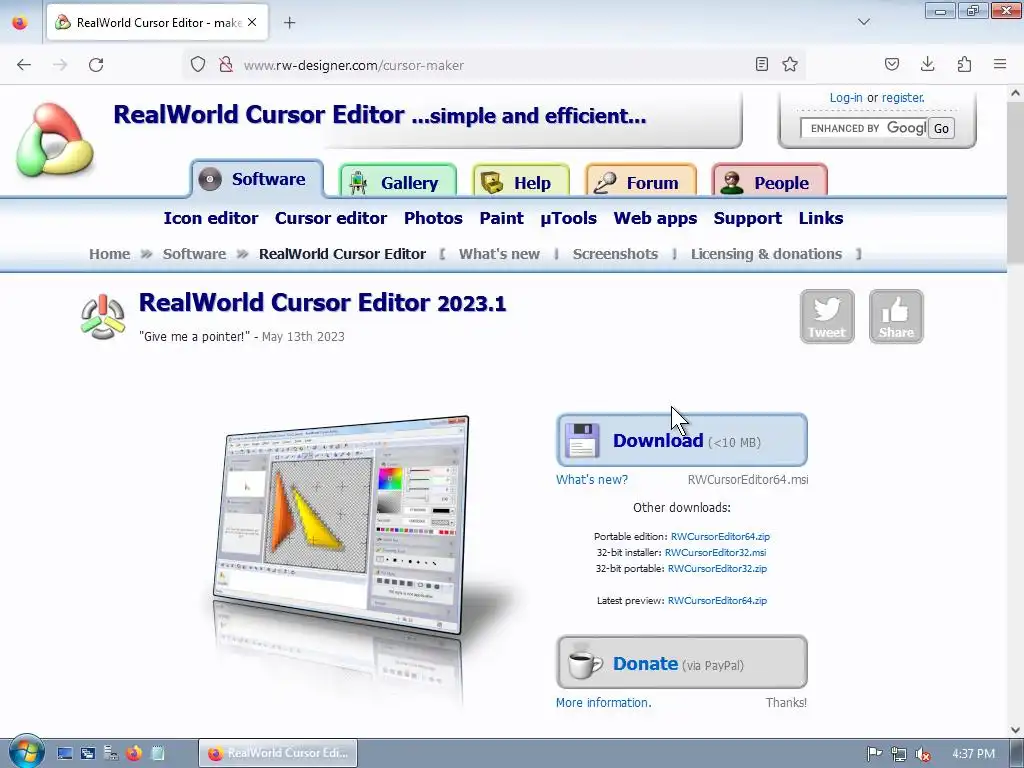Viewport: 1024px width, 768px height.
Task: Open the Support menu item
Action: (x=747, y=218)
